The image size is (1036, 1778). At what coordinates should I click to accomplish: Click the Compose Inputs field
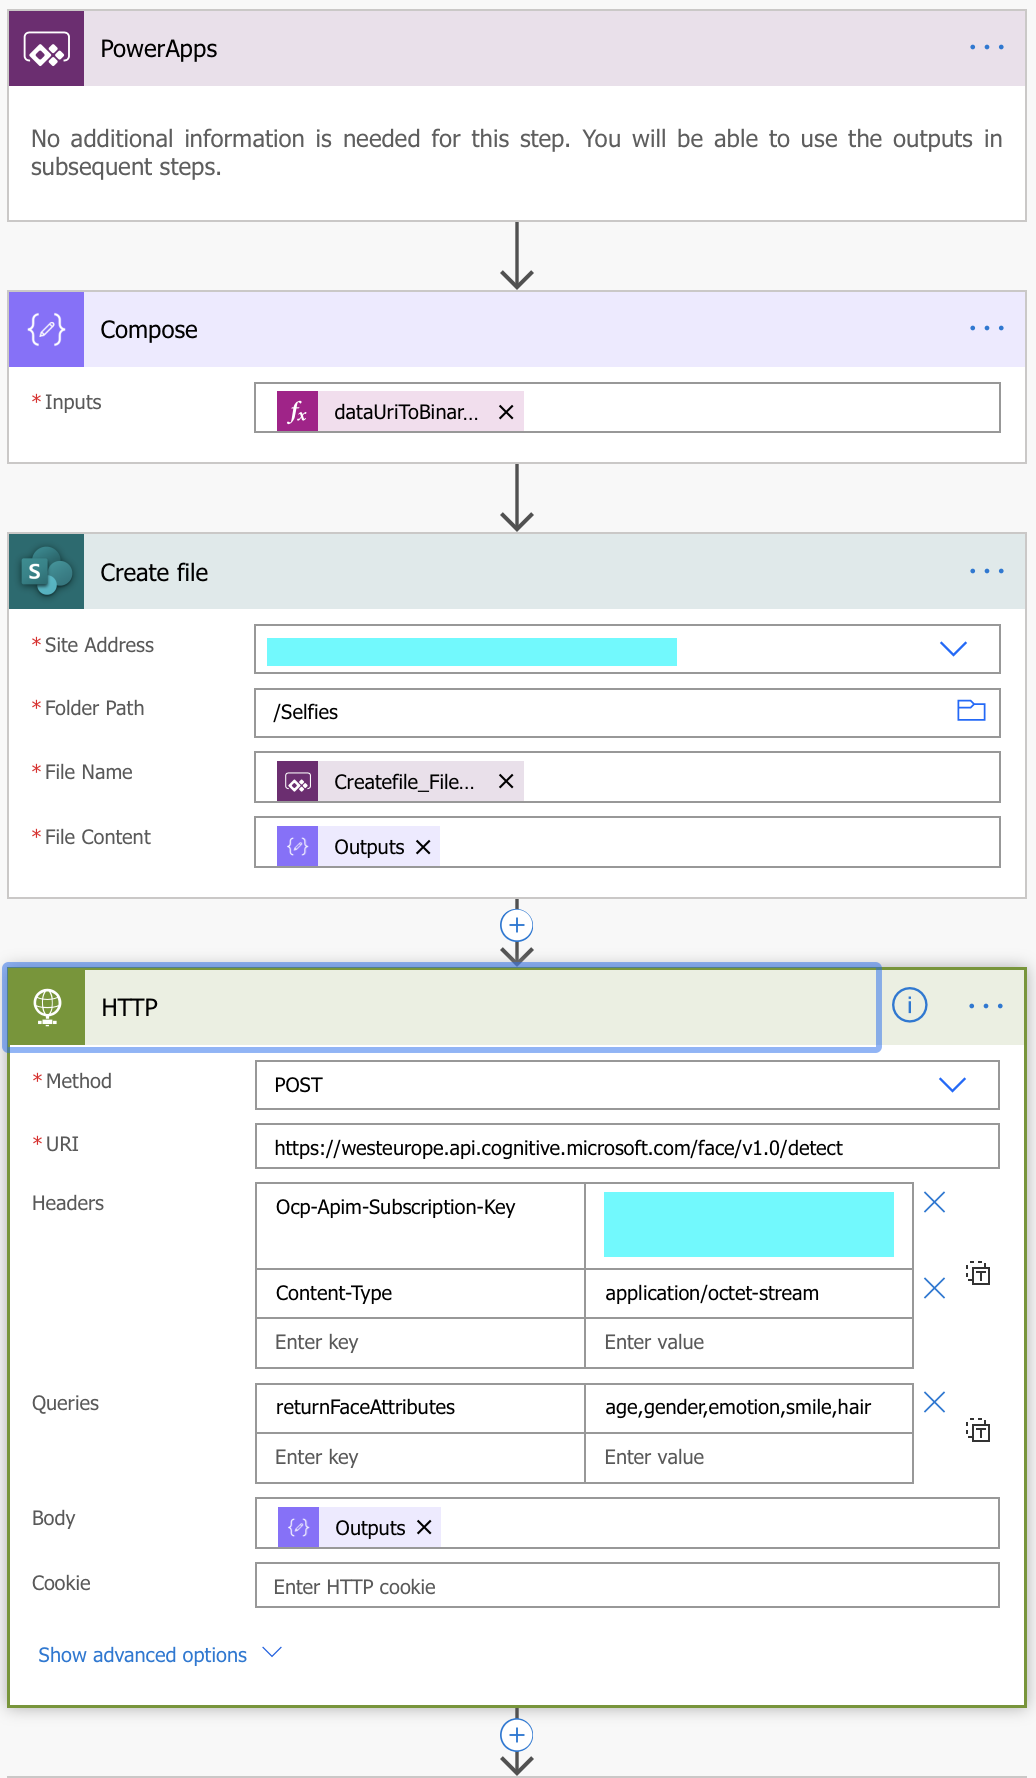pos(627,408)
